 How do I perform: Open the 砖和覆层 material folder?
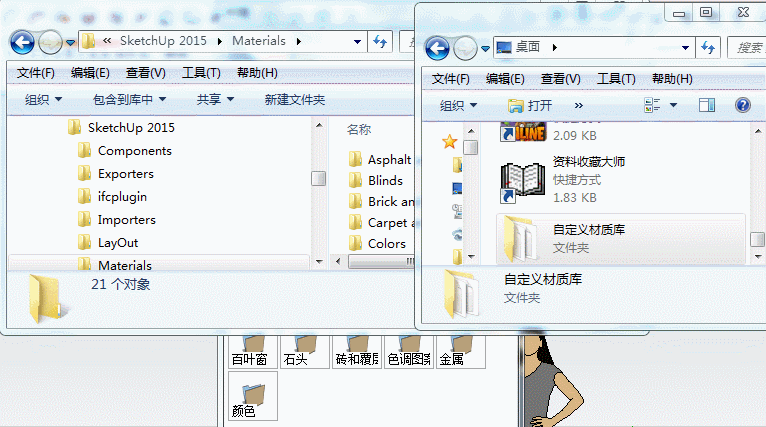(357, 352)
